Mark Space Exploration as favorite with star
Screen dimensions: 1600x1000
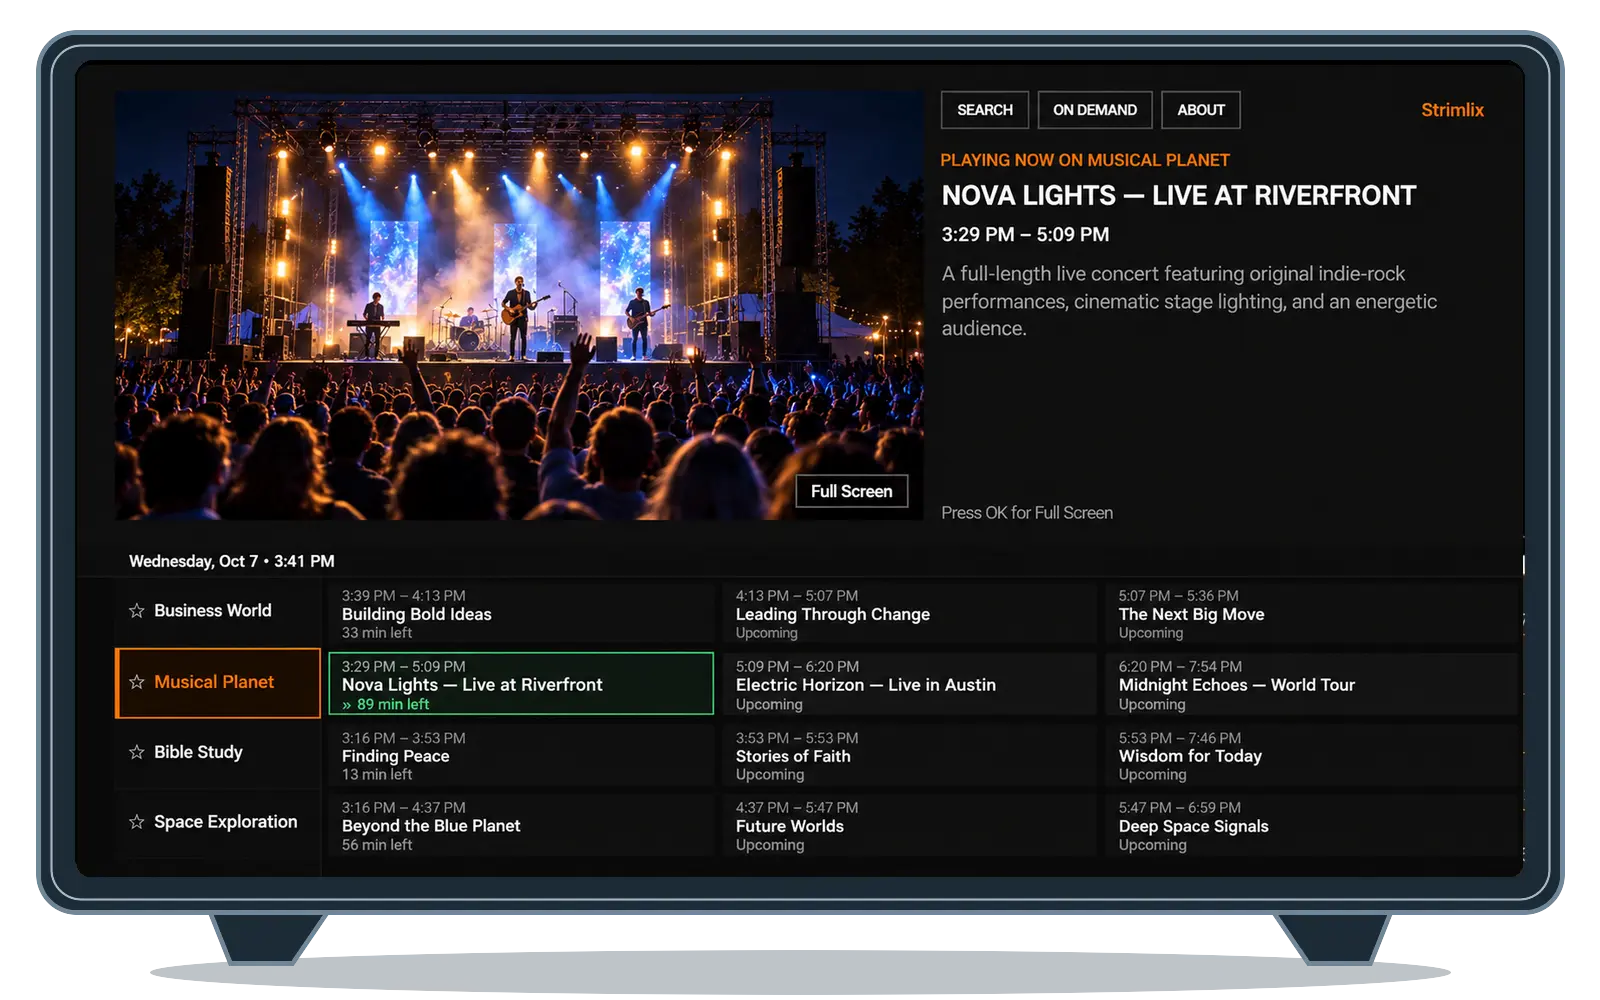pos(137,822)
